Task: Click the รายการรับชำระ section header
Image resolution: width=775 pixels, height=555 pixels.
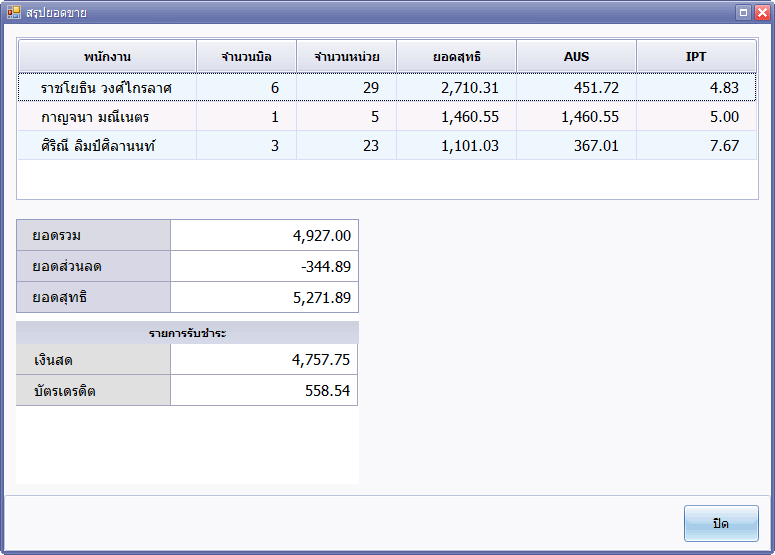Action: click(187, 333)
